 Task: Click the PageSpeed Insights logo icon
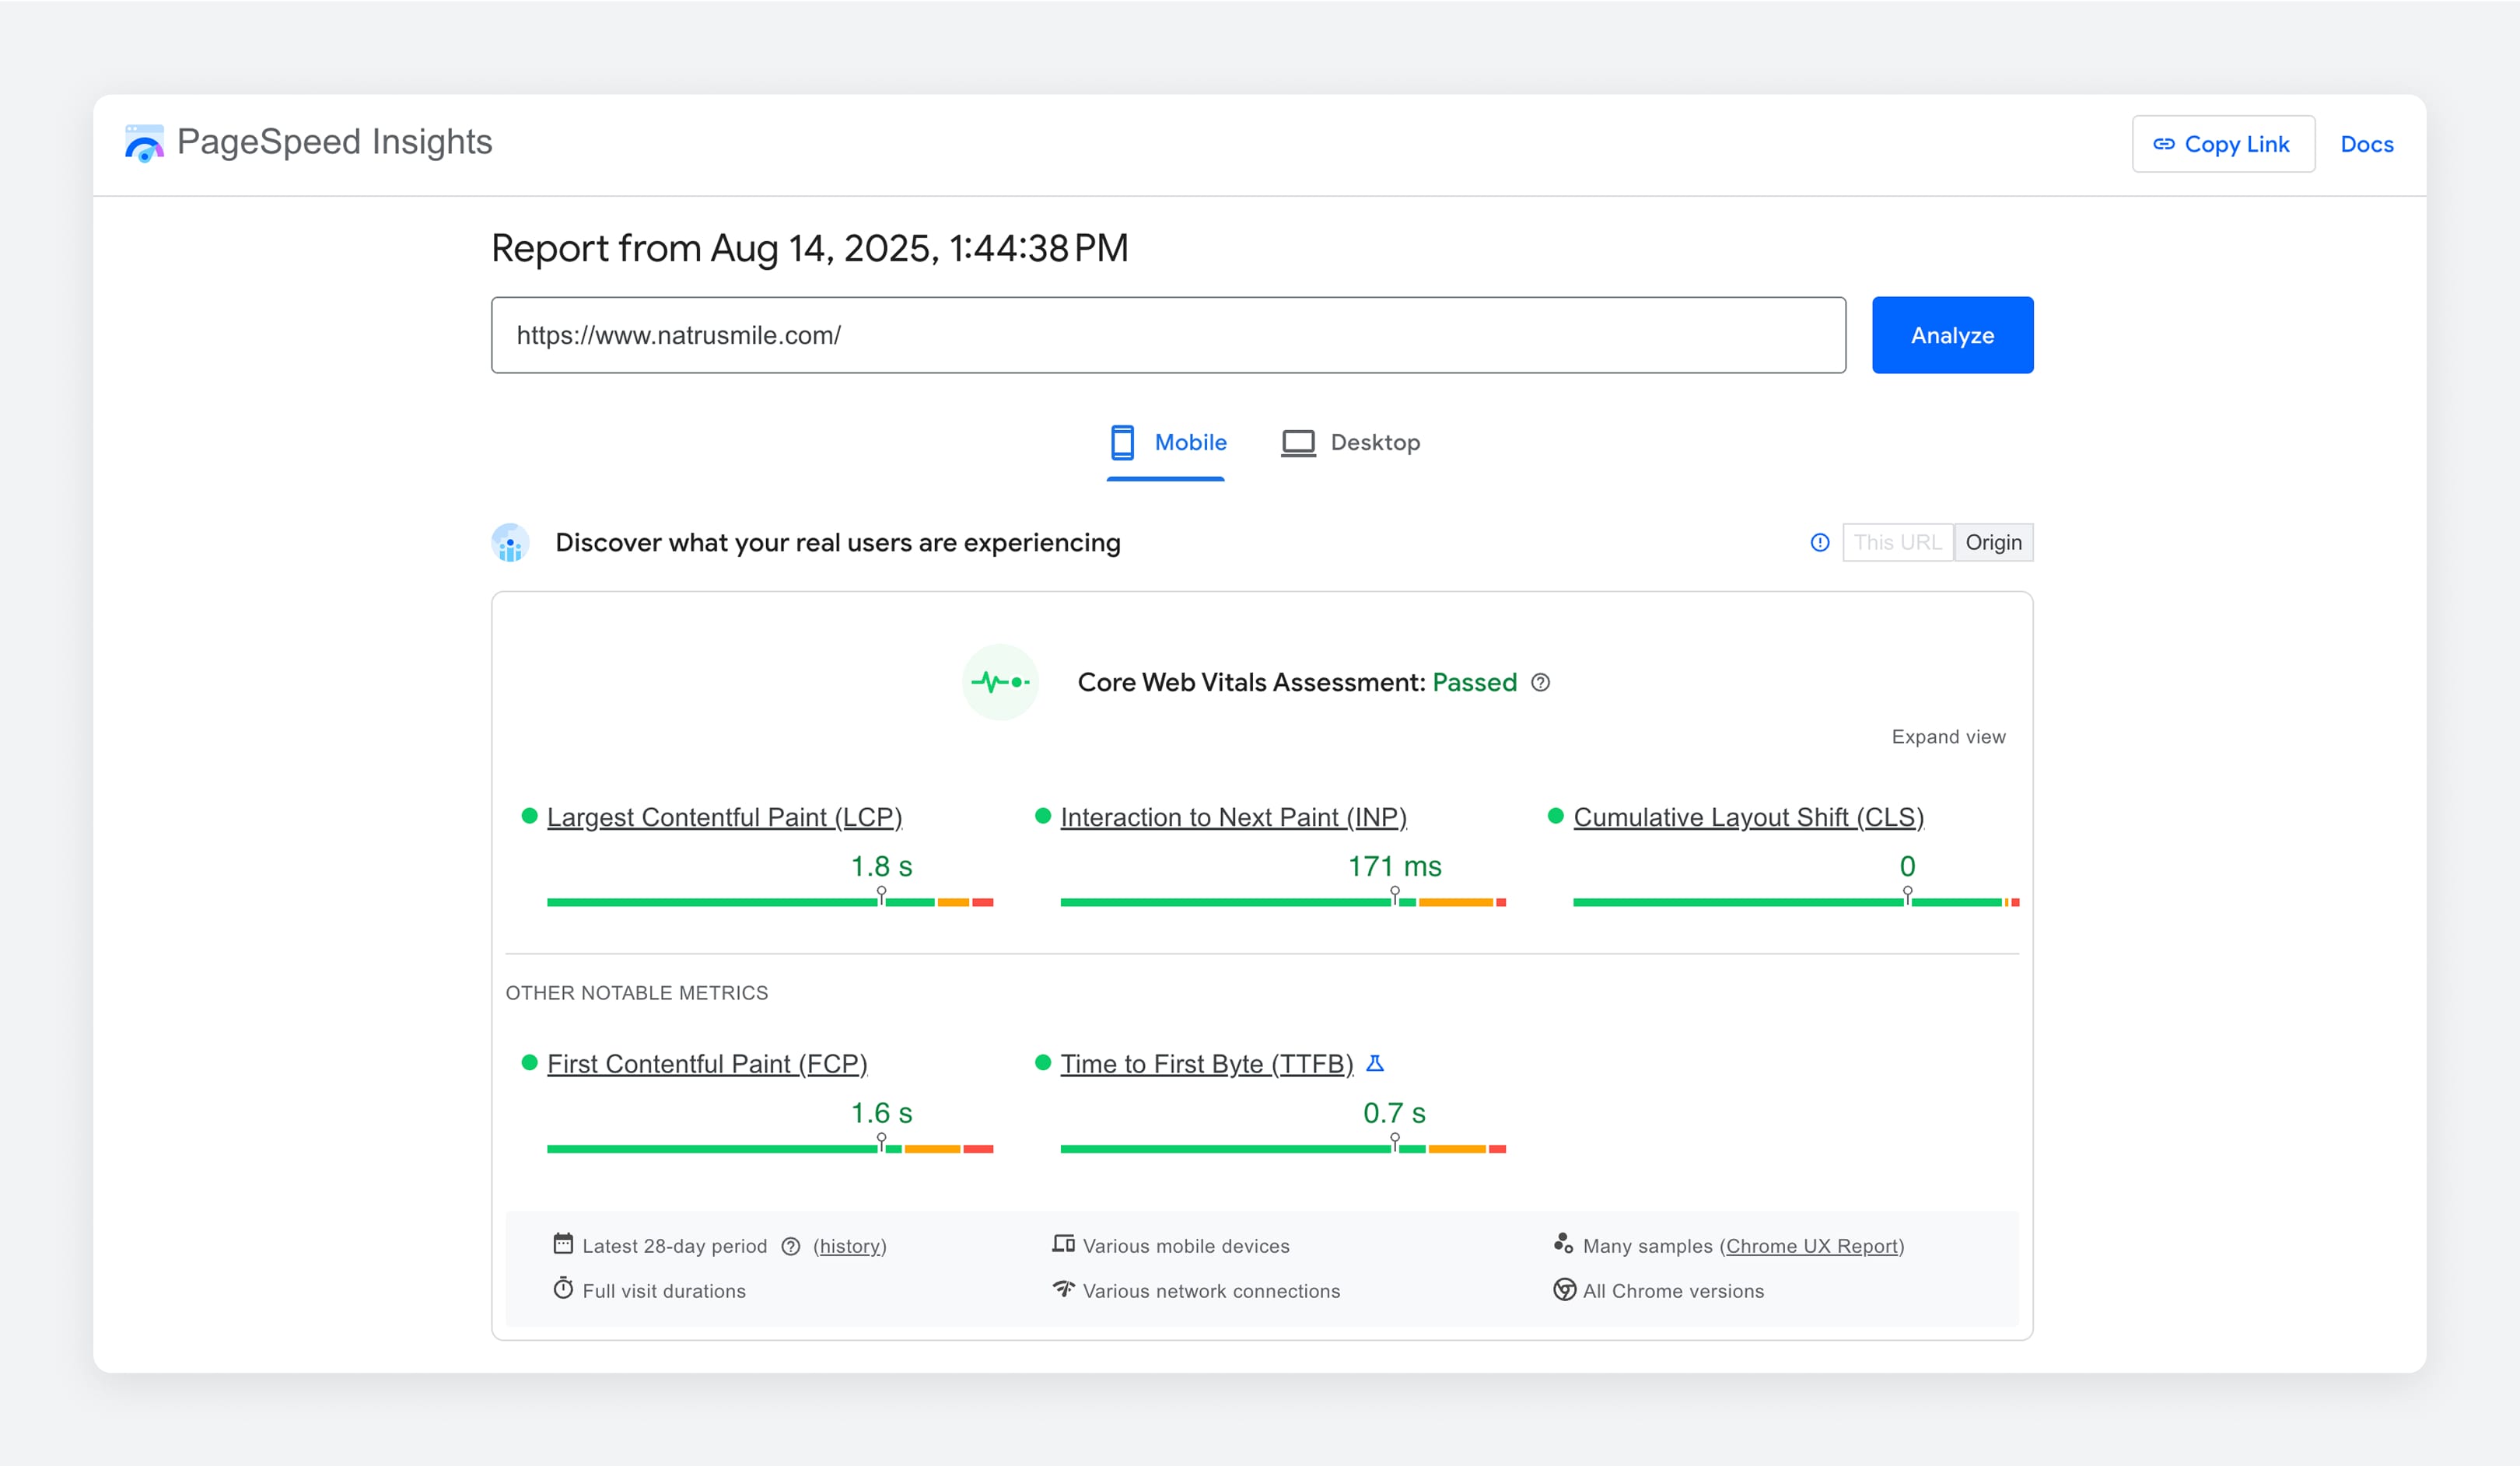[145, 143]
